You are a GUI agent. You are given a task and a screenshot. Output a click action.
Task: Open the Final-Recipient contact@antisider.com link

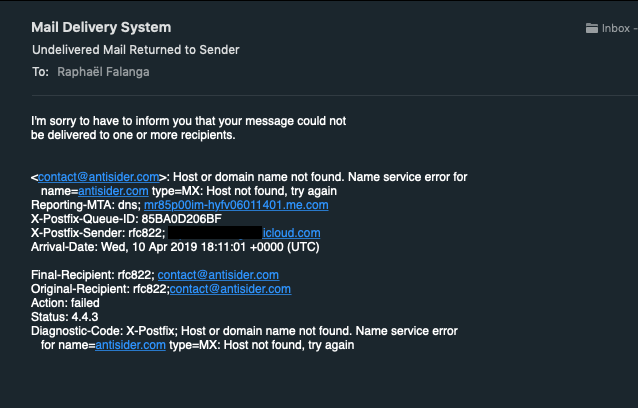click(218, 275)
